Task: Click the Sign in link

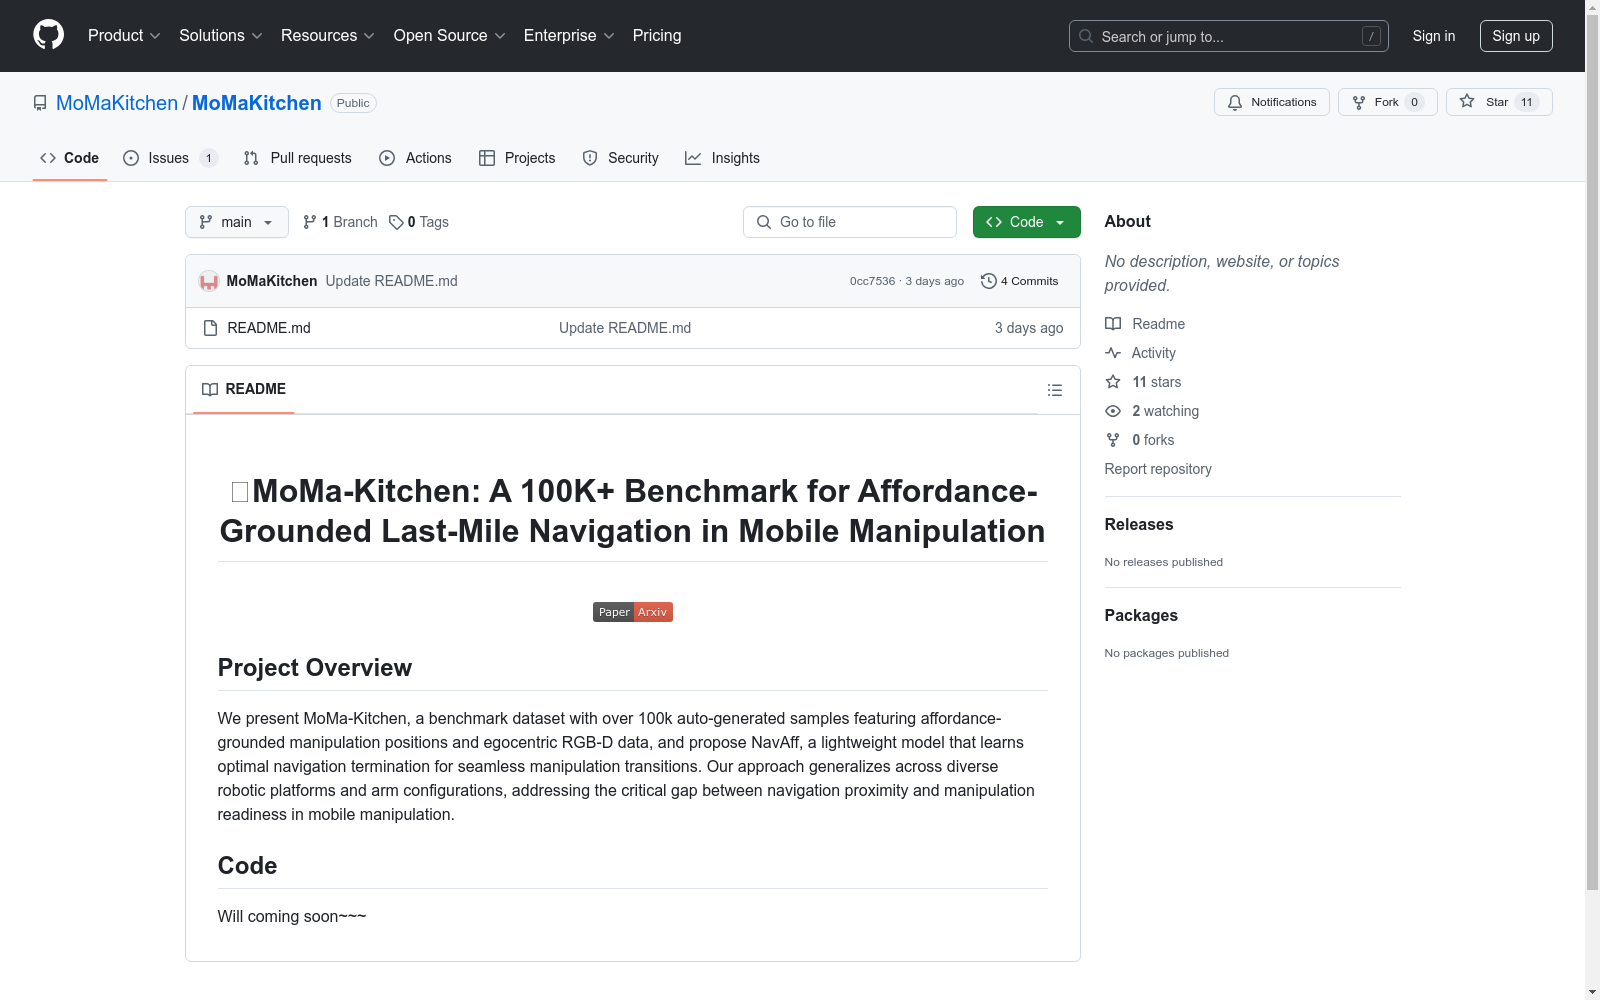Action: [1434, 36]
